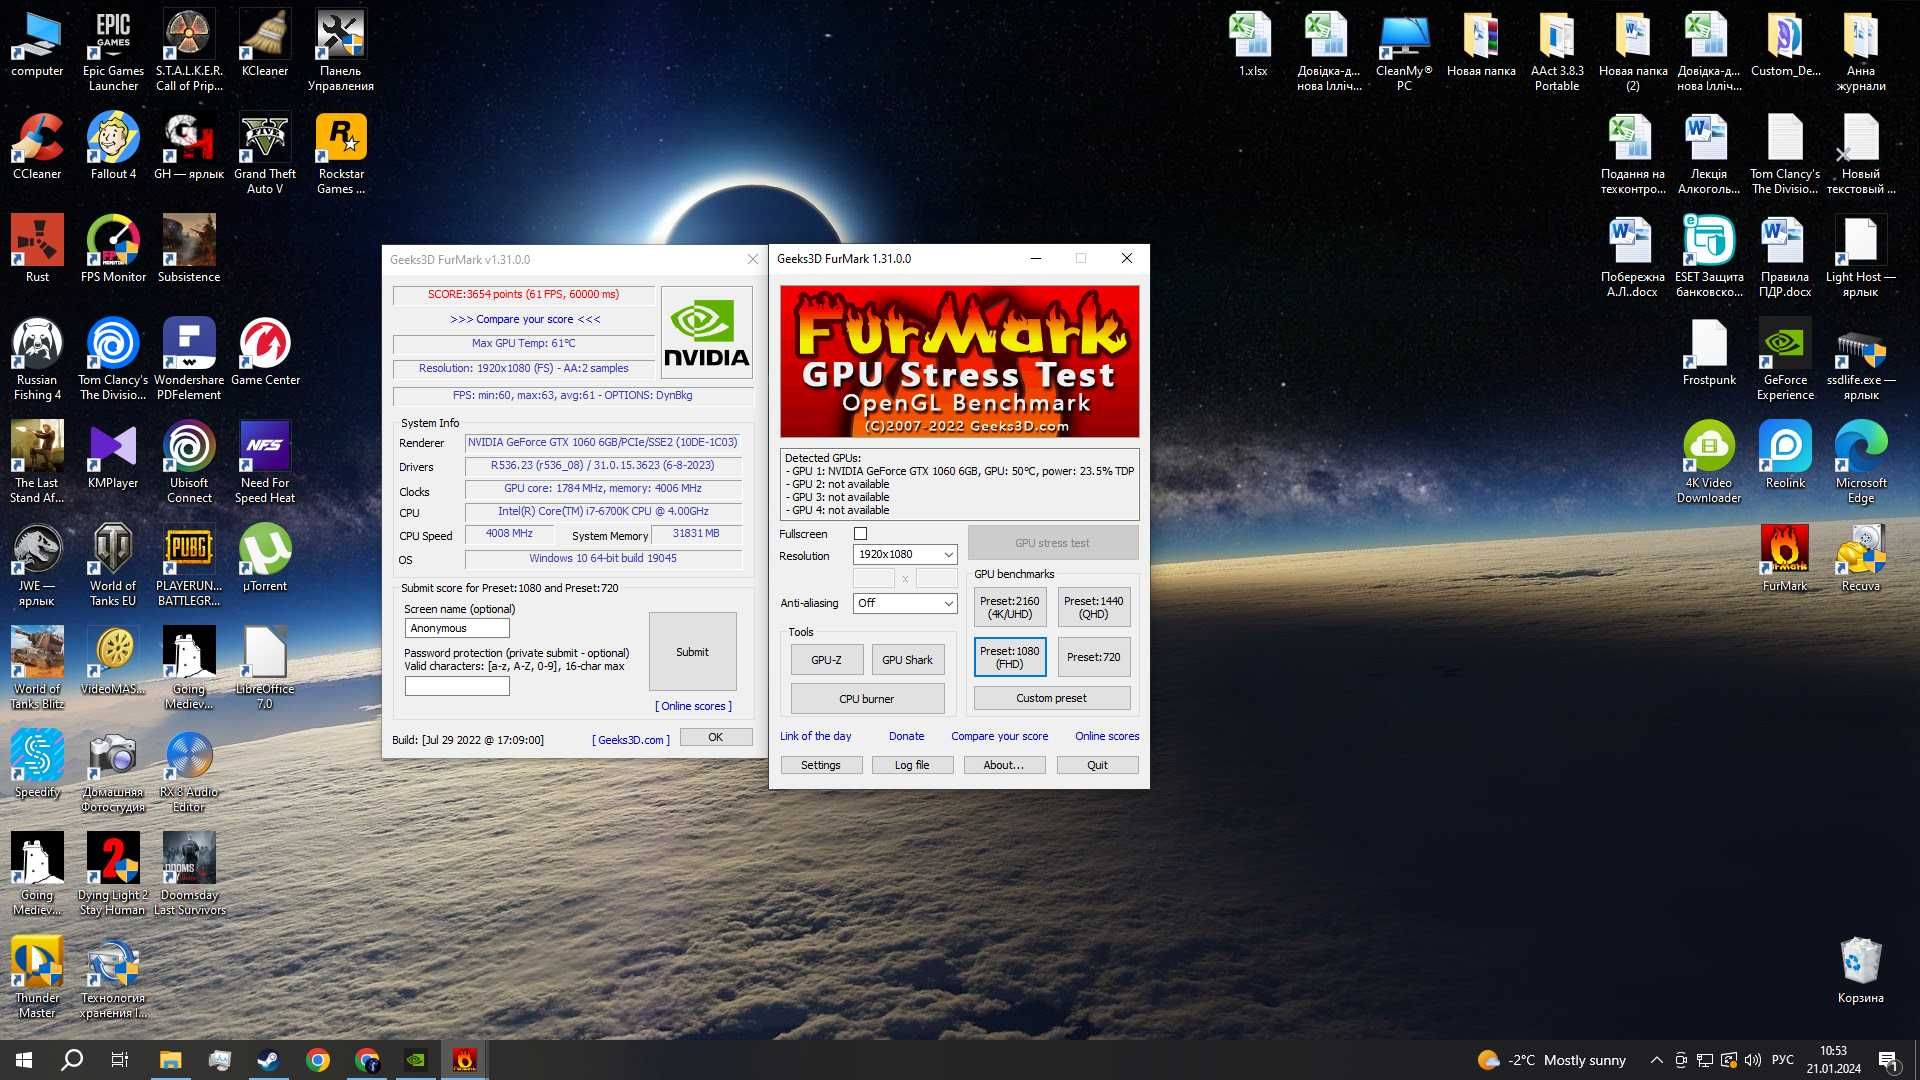1920x1080 pixels.
Task: Run Preset:2160 (4K/UHD) benchmark
Action: 1010,608
